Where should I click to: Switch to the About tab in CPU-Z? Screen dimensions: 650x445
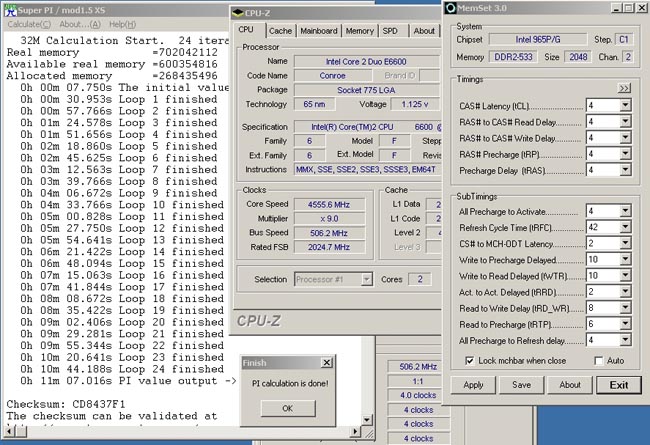tap(424, 31)
